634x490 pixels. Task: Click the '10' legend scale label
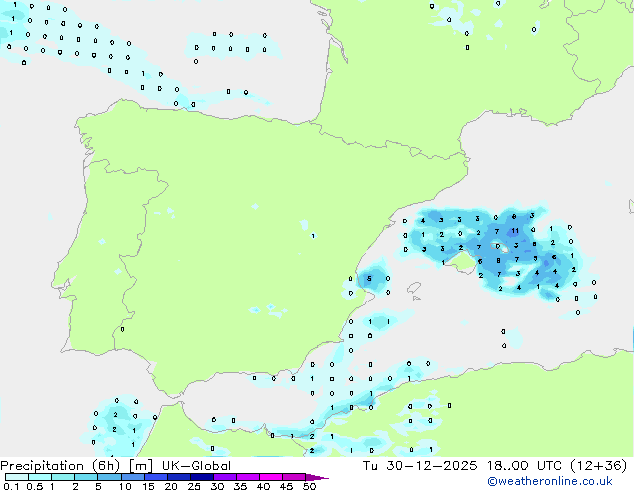pos(125,486)
